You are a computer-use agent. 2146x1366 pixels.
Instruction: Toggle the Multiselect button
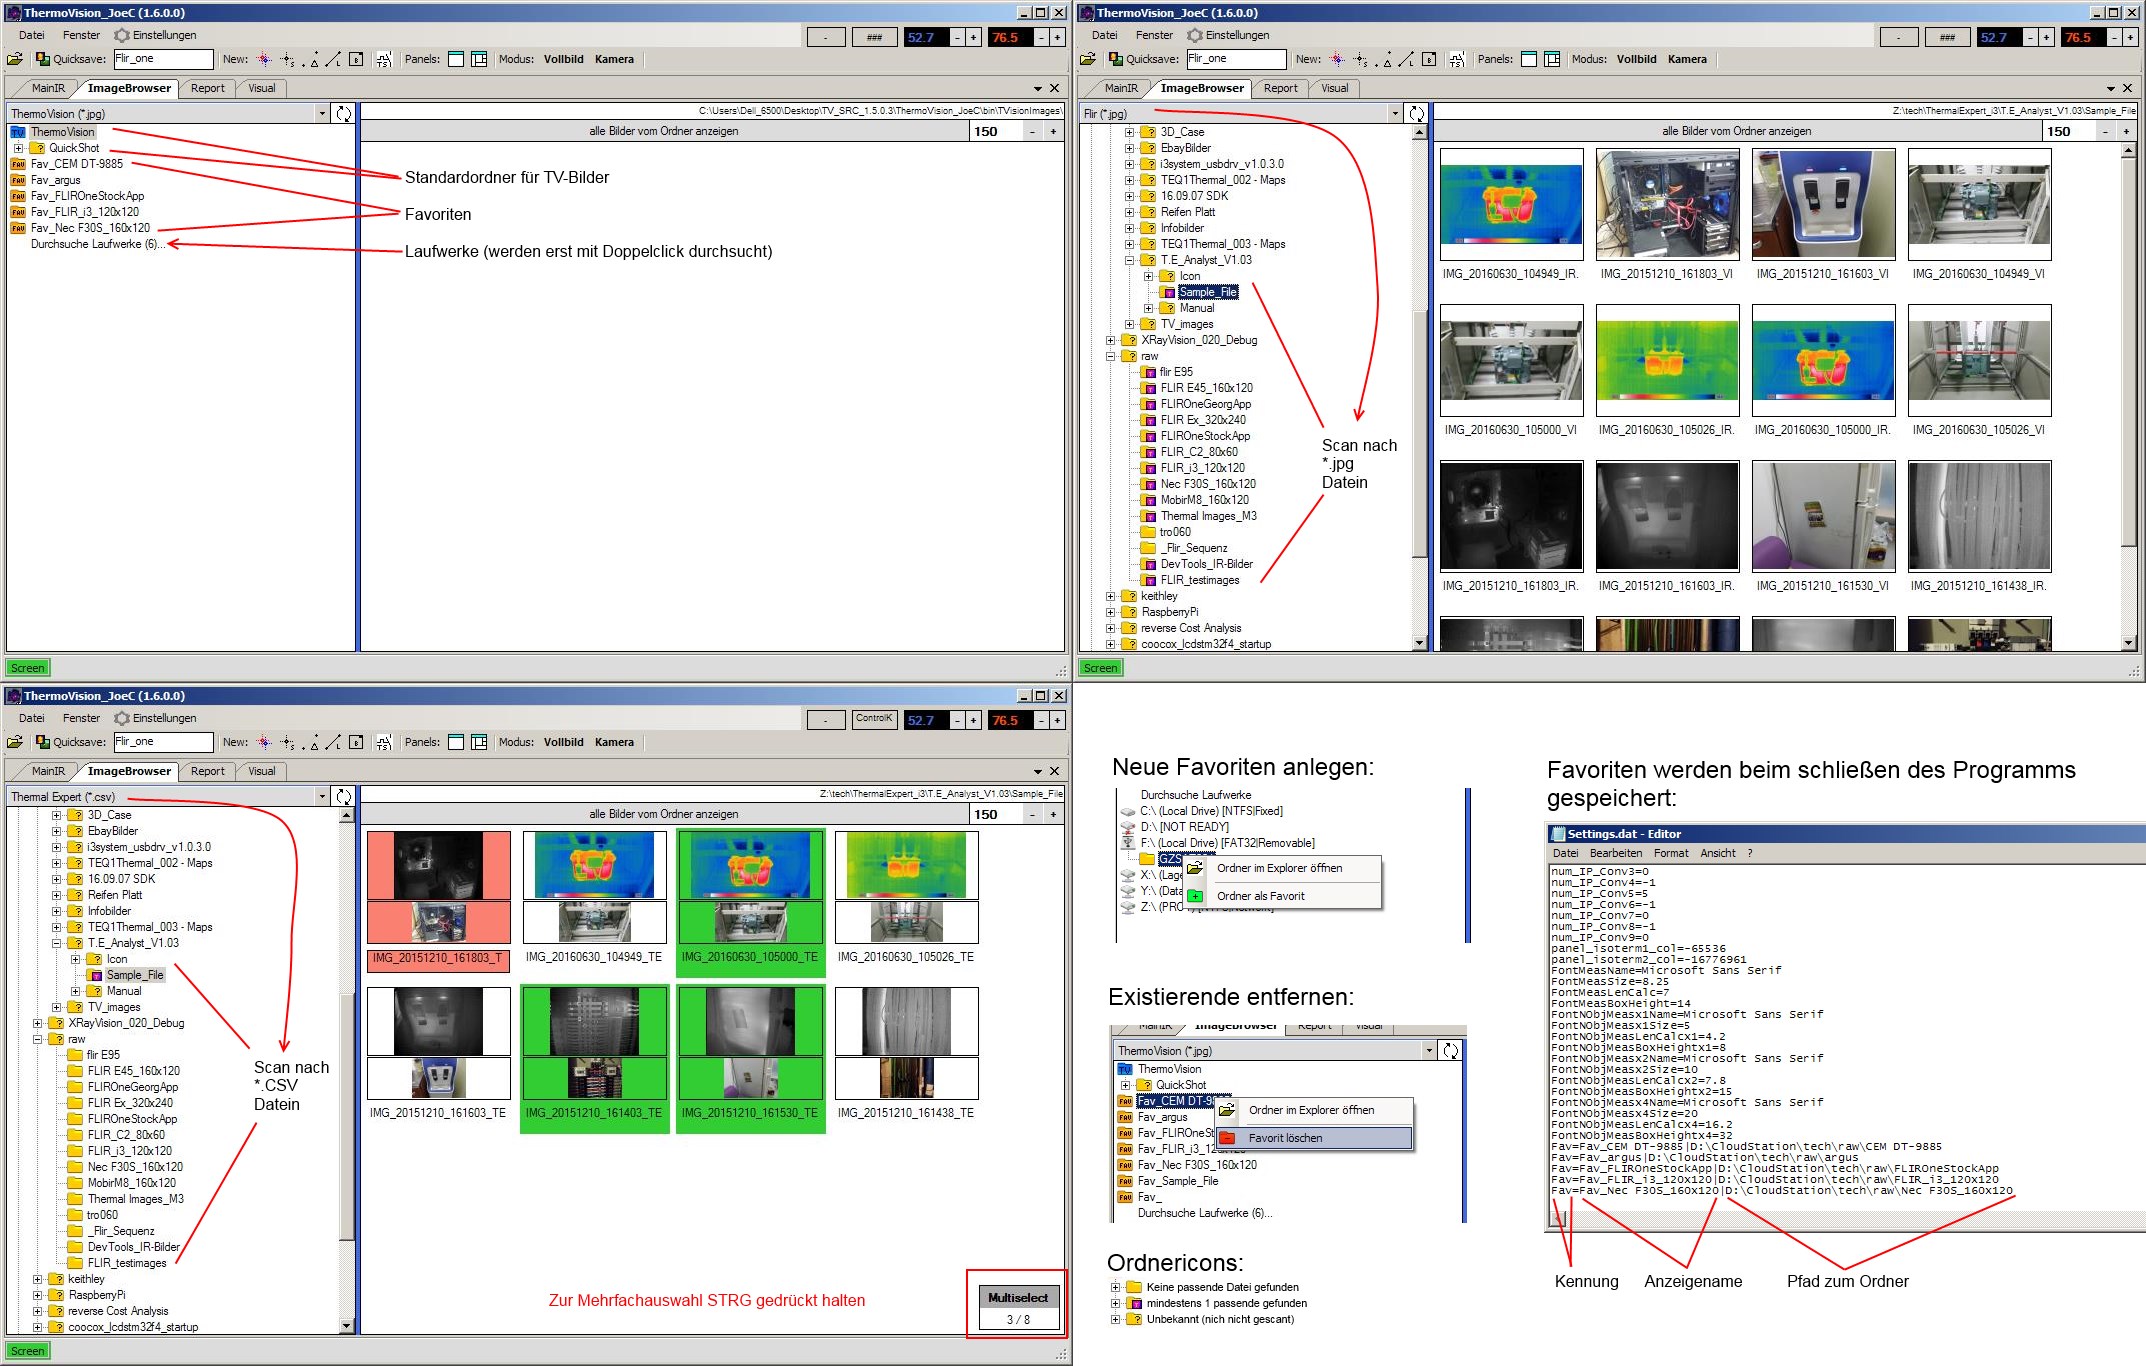pyautogui.click(x=1017, y=1298)
